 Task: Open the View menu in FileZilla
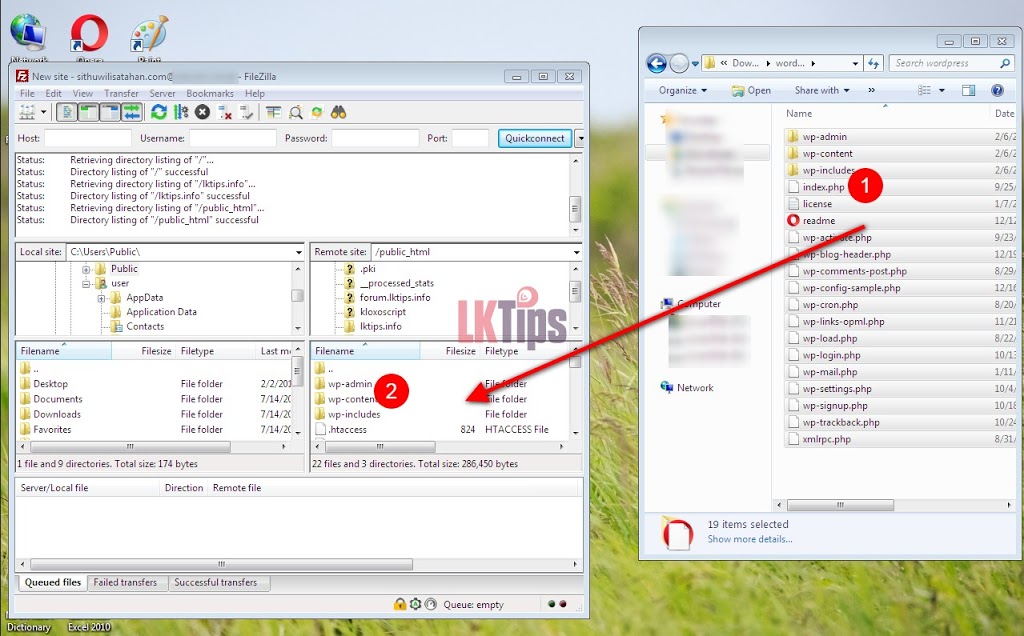click(82, 93)
